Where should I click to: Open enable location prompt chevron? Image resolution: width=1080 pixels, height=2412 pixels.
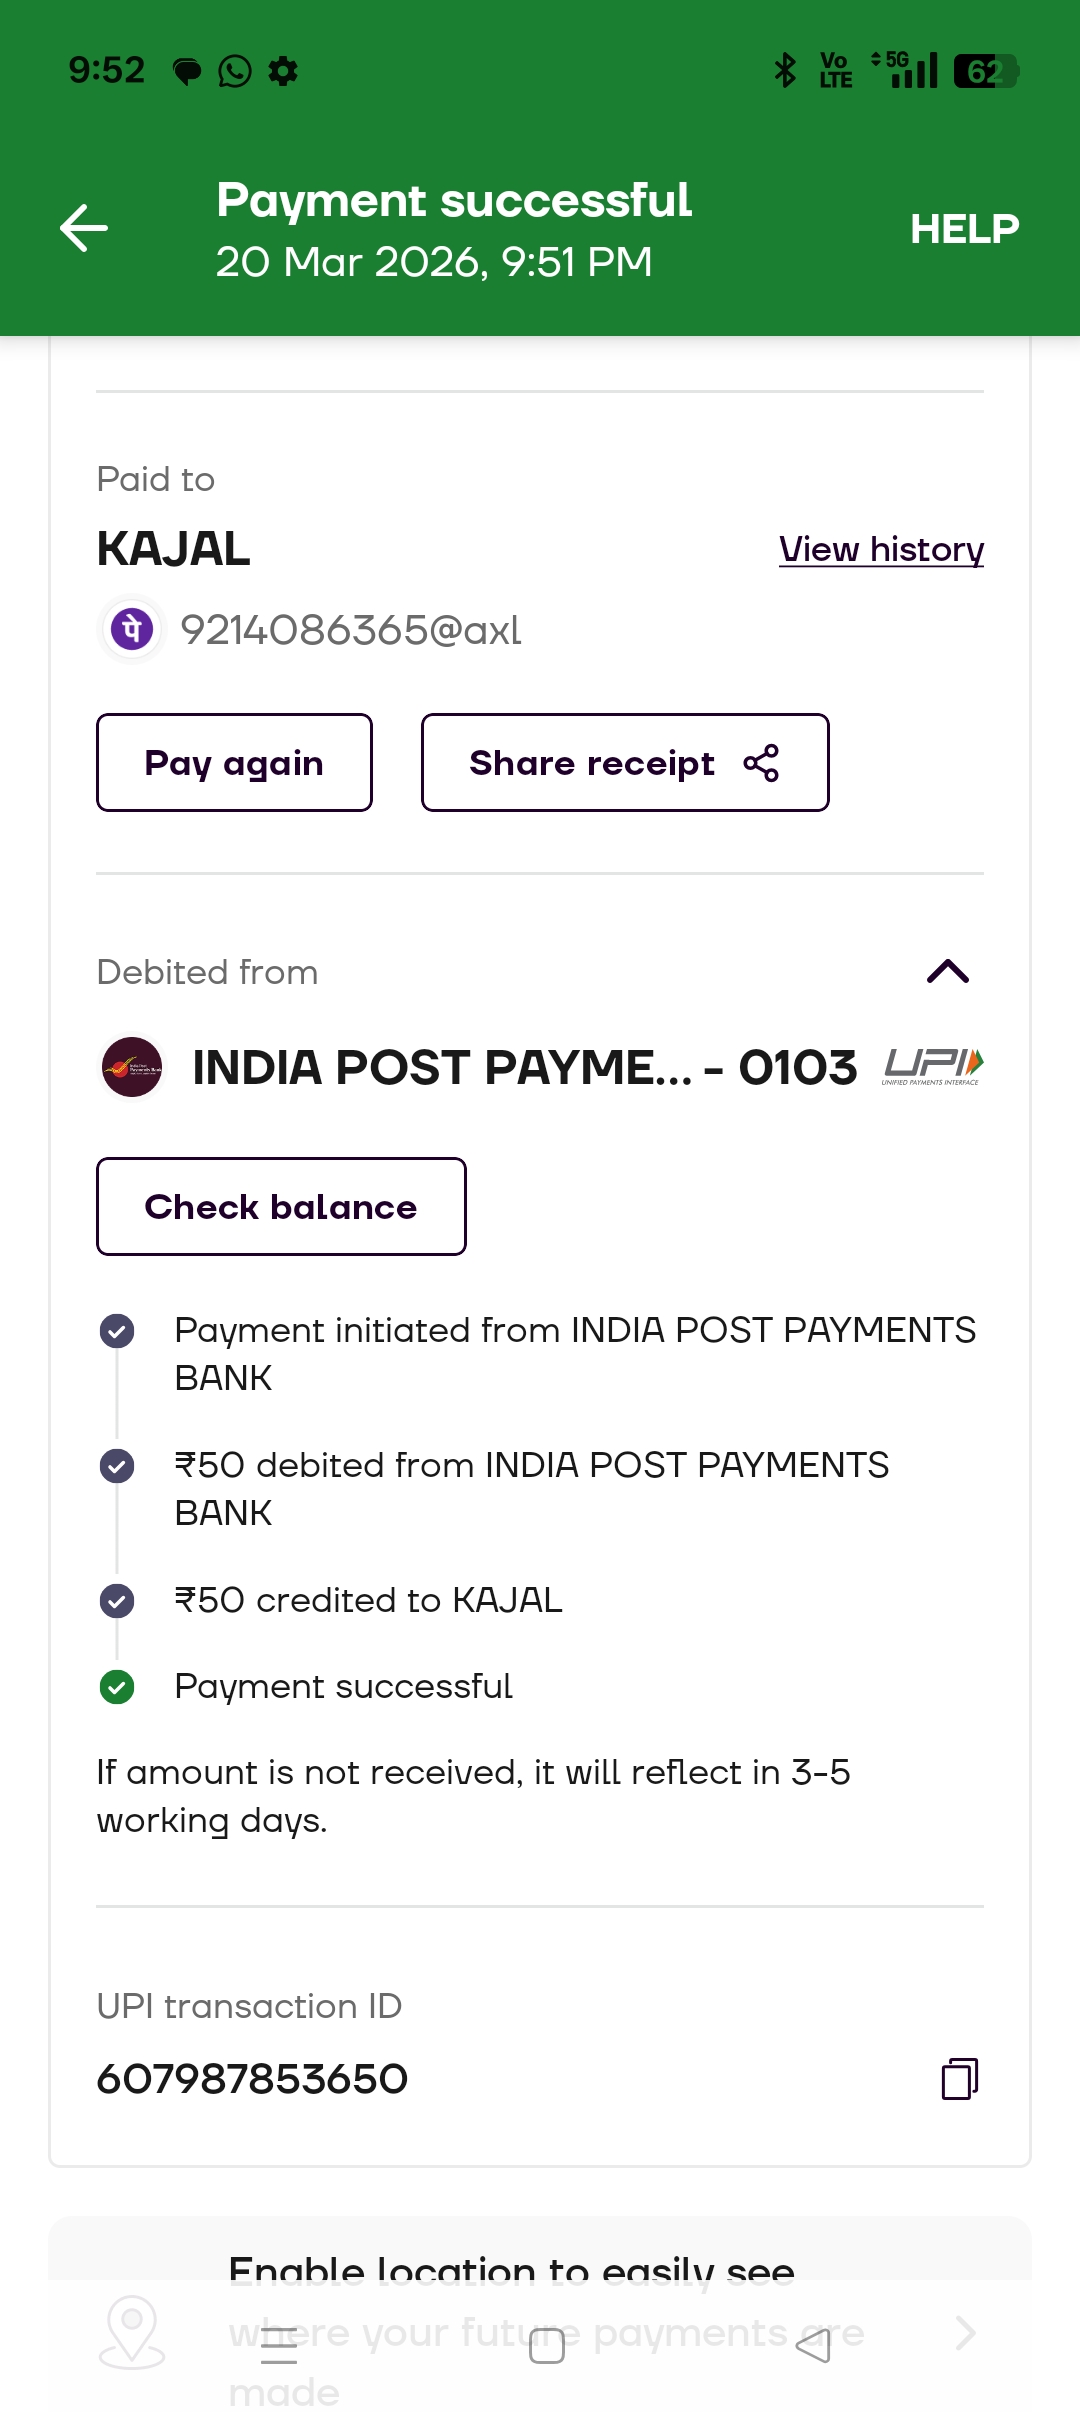(964, 2333)
